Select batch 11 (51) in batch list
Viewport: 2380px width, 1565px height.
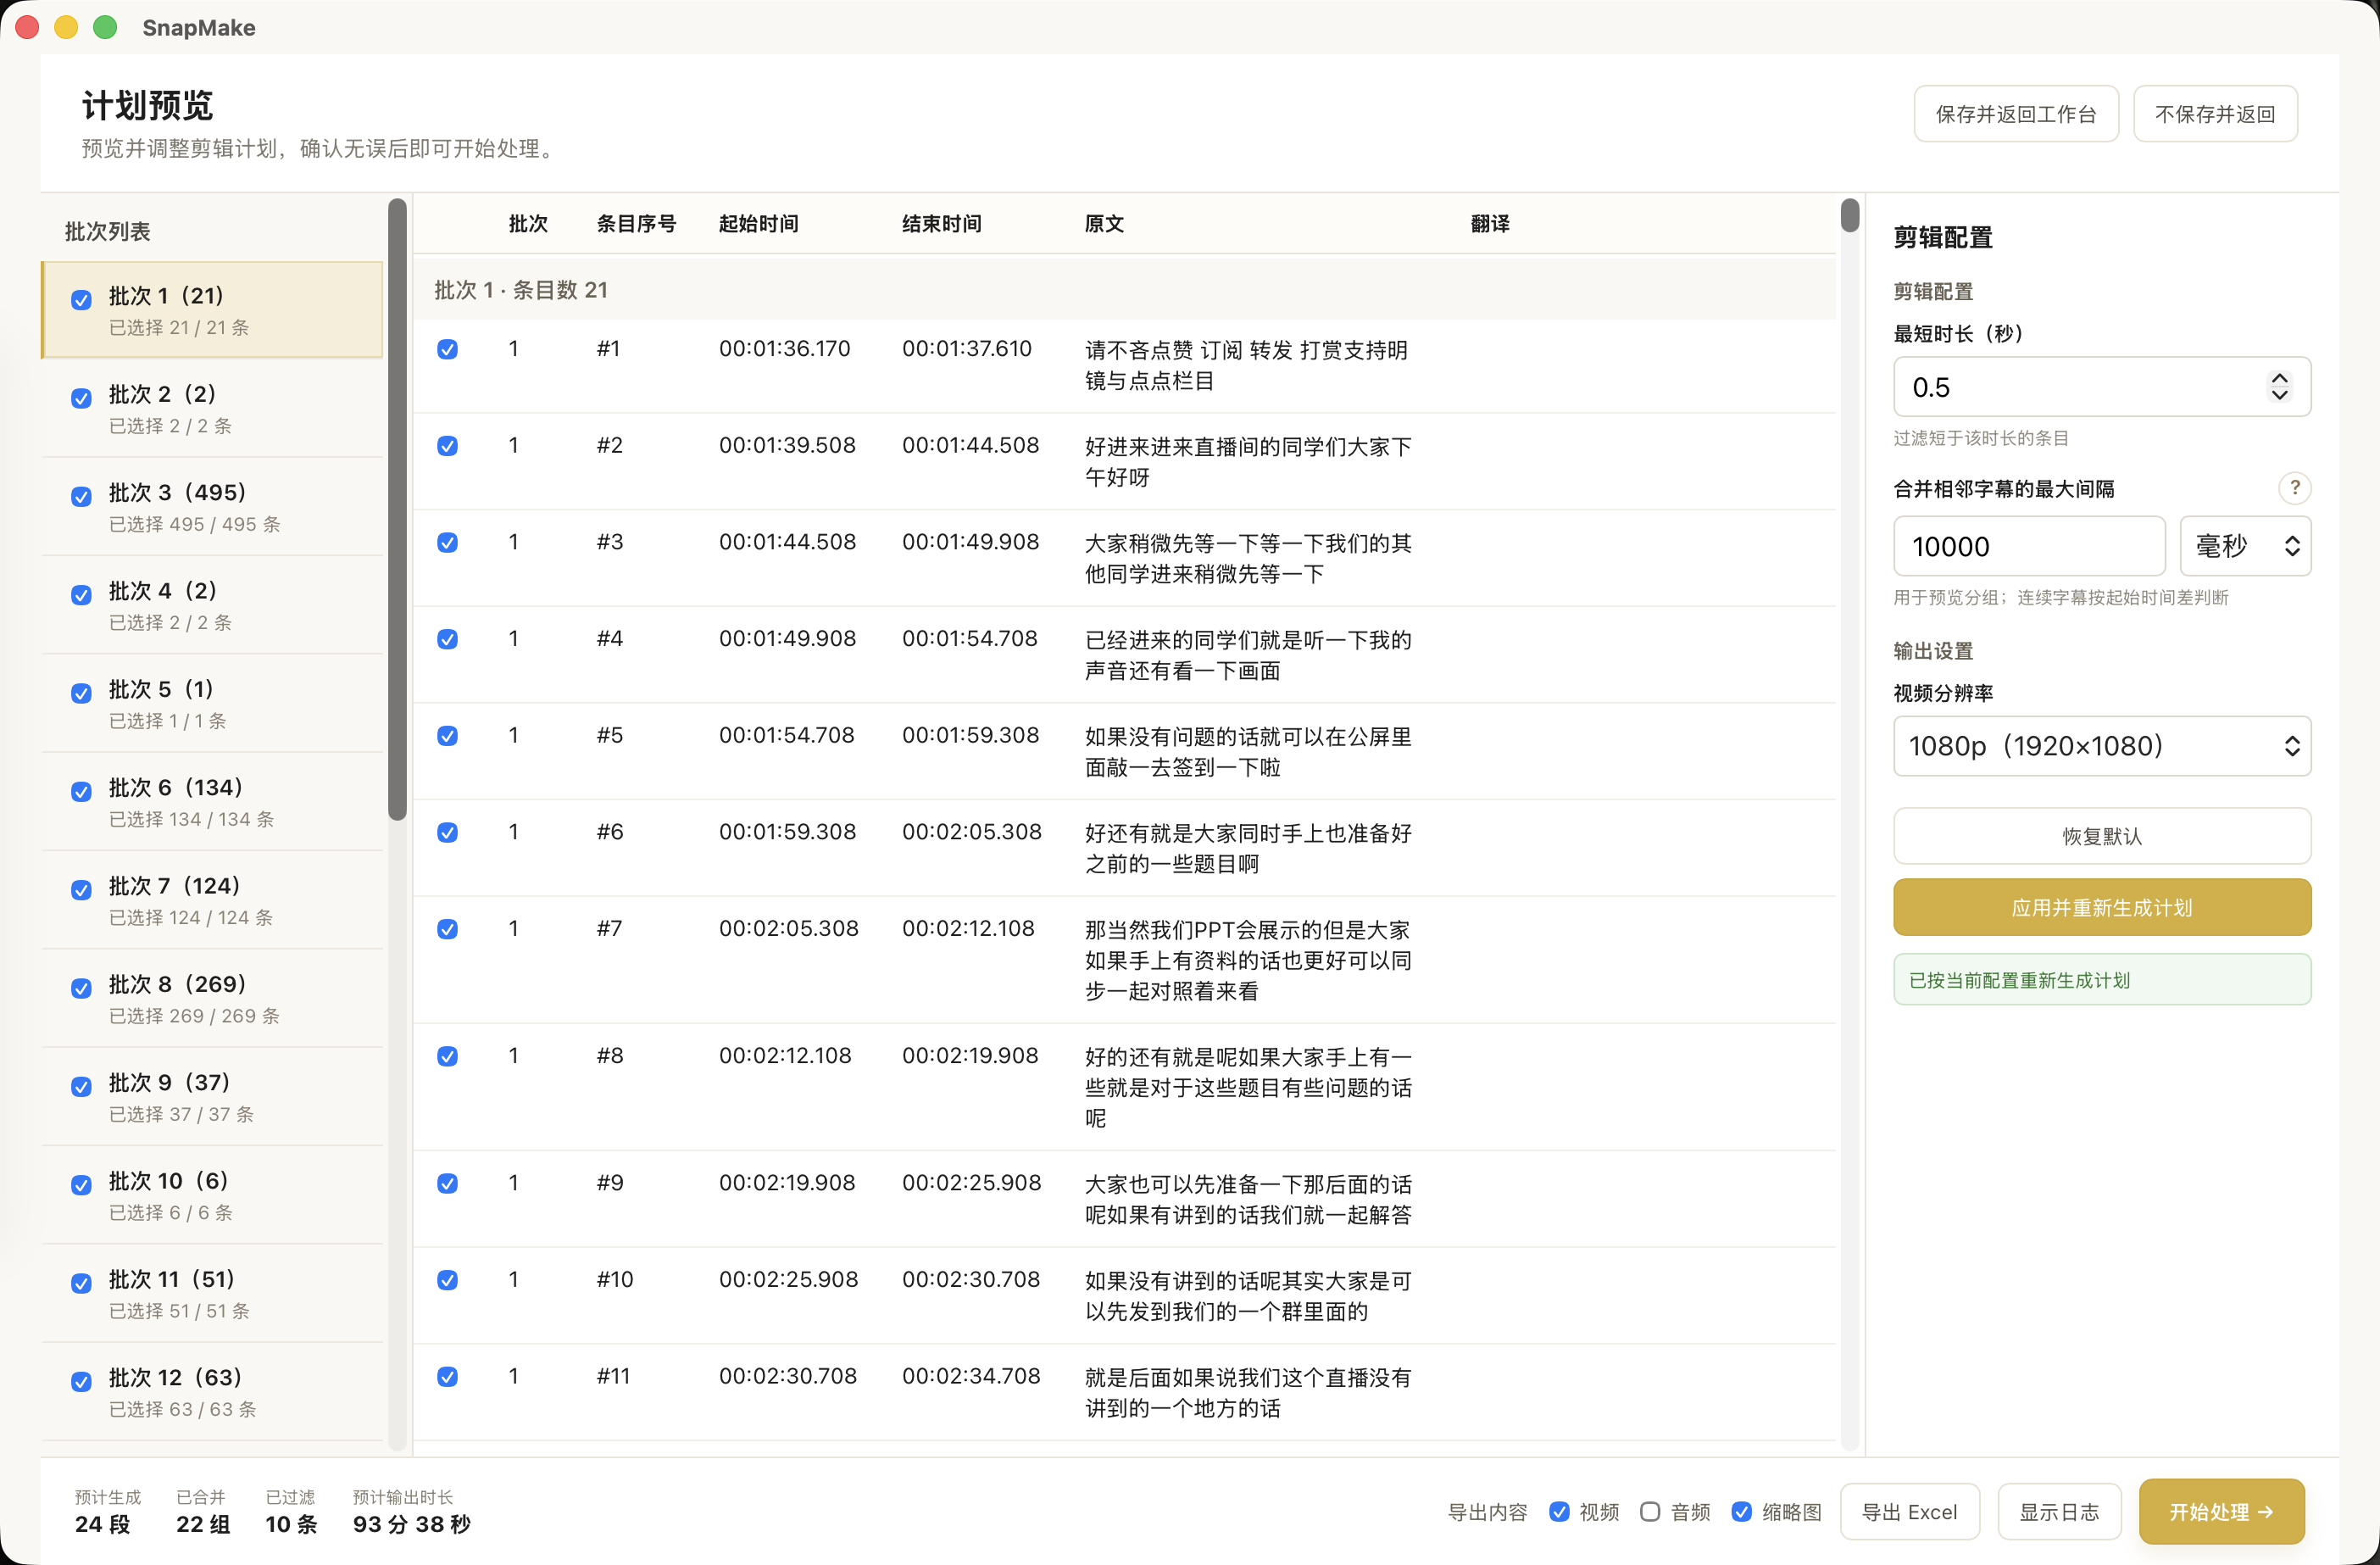click(x=212, y=1294)
